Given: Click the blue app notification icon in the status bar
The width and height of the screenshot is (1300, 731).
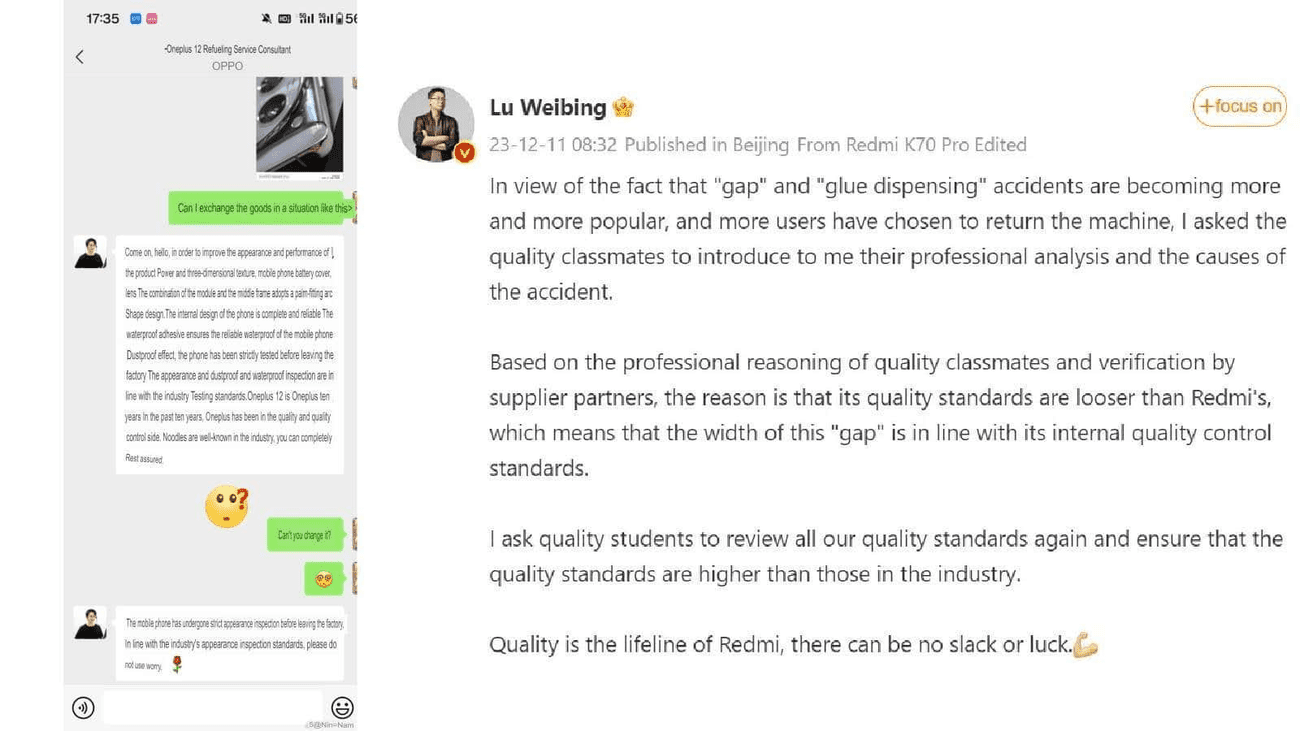Looking at the screenshot, I should pyautogui.click(x=136, y=18).
